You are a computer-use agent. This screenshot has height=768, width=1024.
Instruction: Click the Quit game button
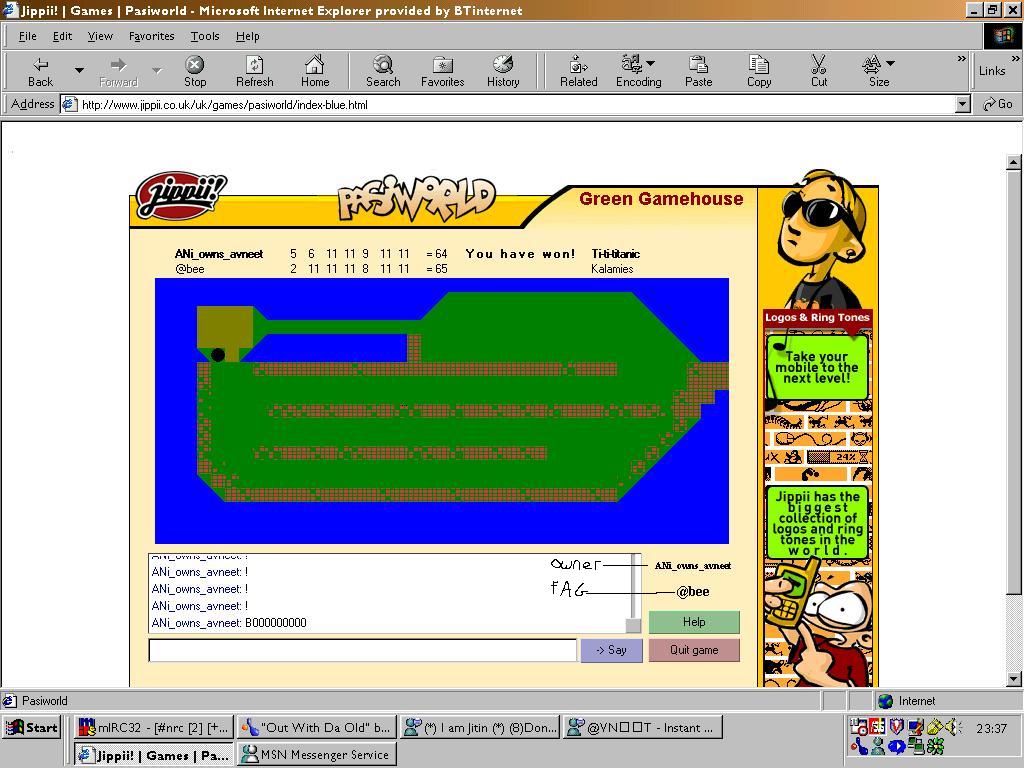click(x=694, y=650)
